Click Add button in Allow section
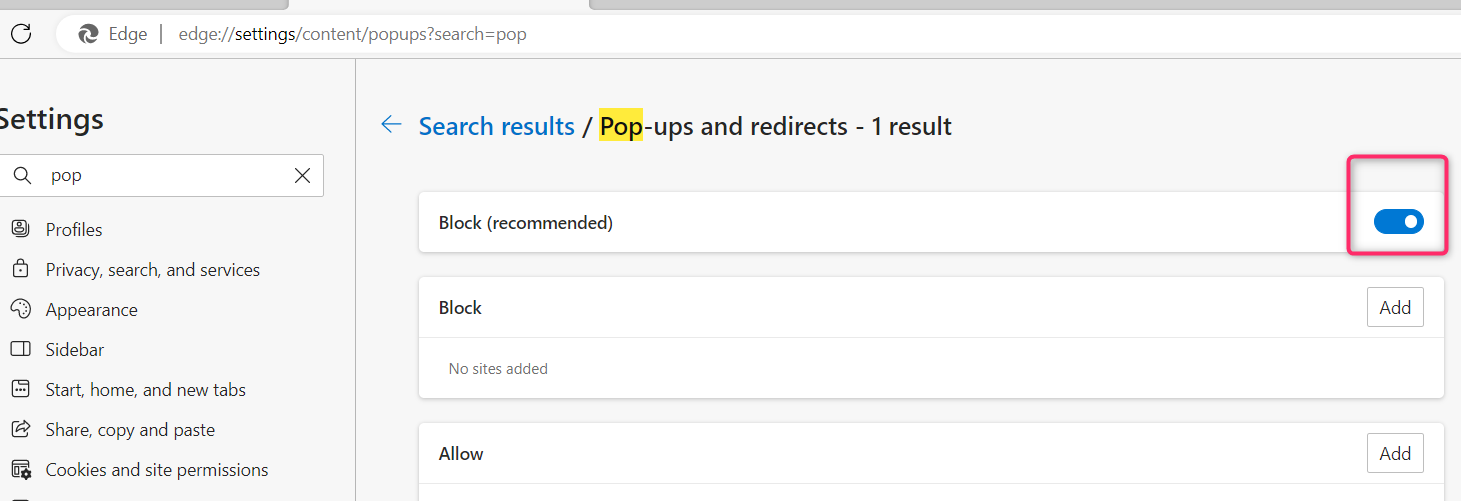 [1395, 454]
